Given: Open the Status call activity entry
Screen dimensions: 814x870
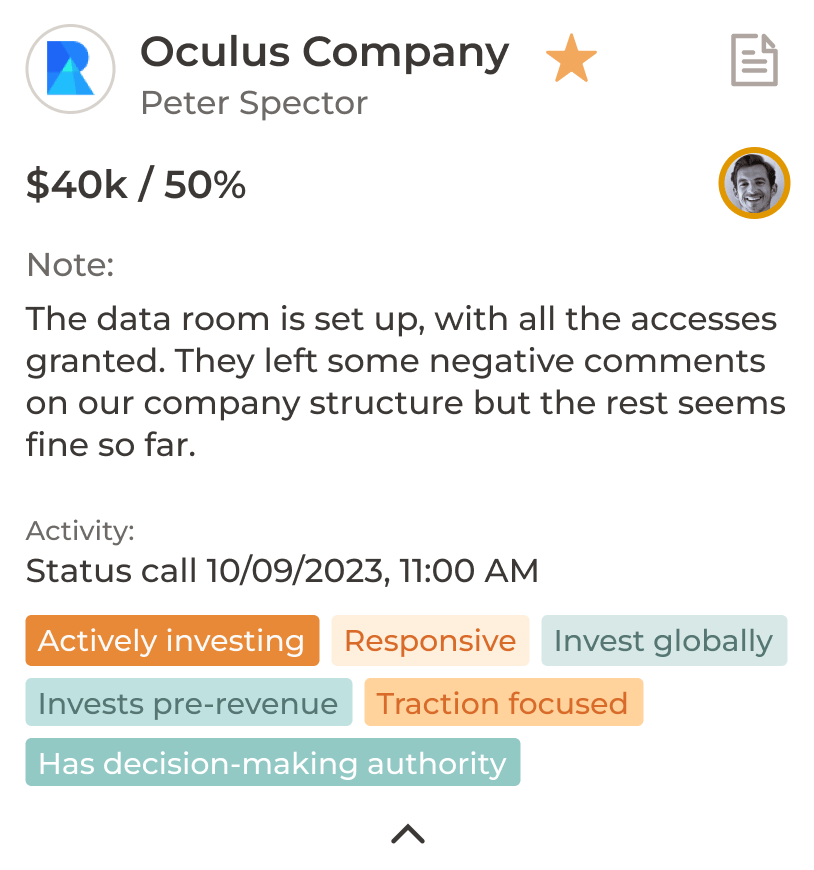Looking at the screenshot, I should pyautogui.click(x=282, y=570).
